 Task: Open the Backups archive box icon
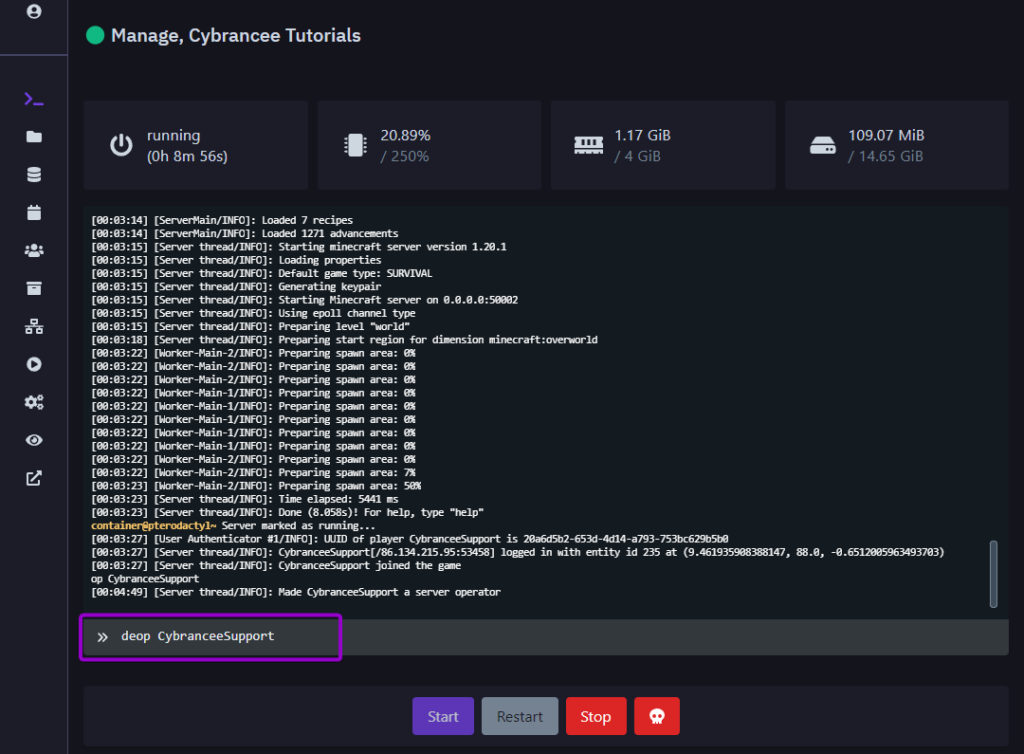point(34,288)
